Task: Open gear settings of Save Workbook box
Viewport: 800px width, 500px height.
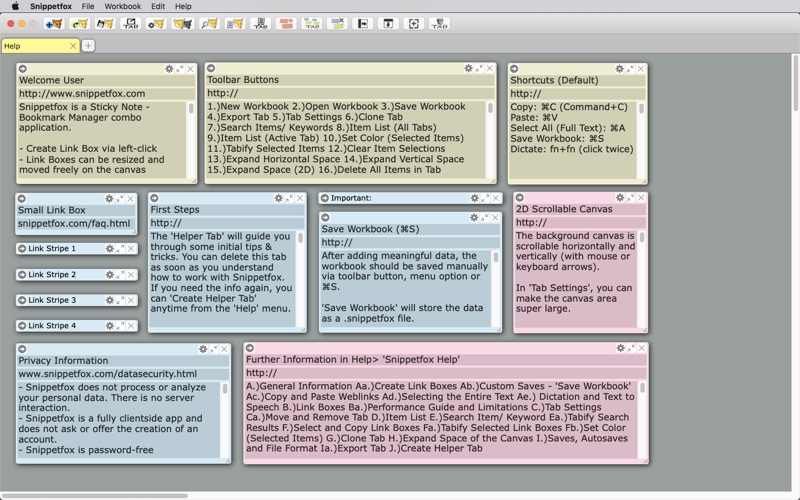Action: point(474,218)
